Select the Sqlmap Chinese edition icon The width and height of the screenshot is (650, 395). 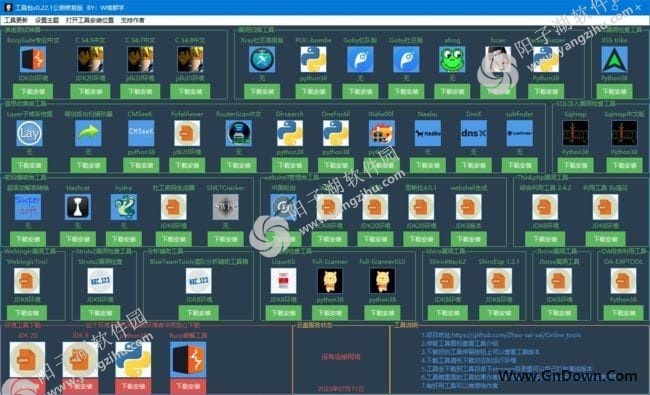point(624,133)
